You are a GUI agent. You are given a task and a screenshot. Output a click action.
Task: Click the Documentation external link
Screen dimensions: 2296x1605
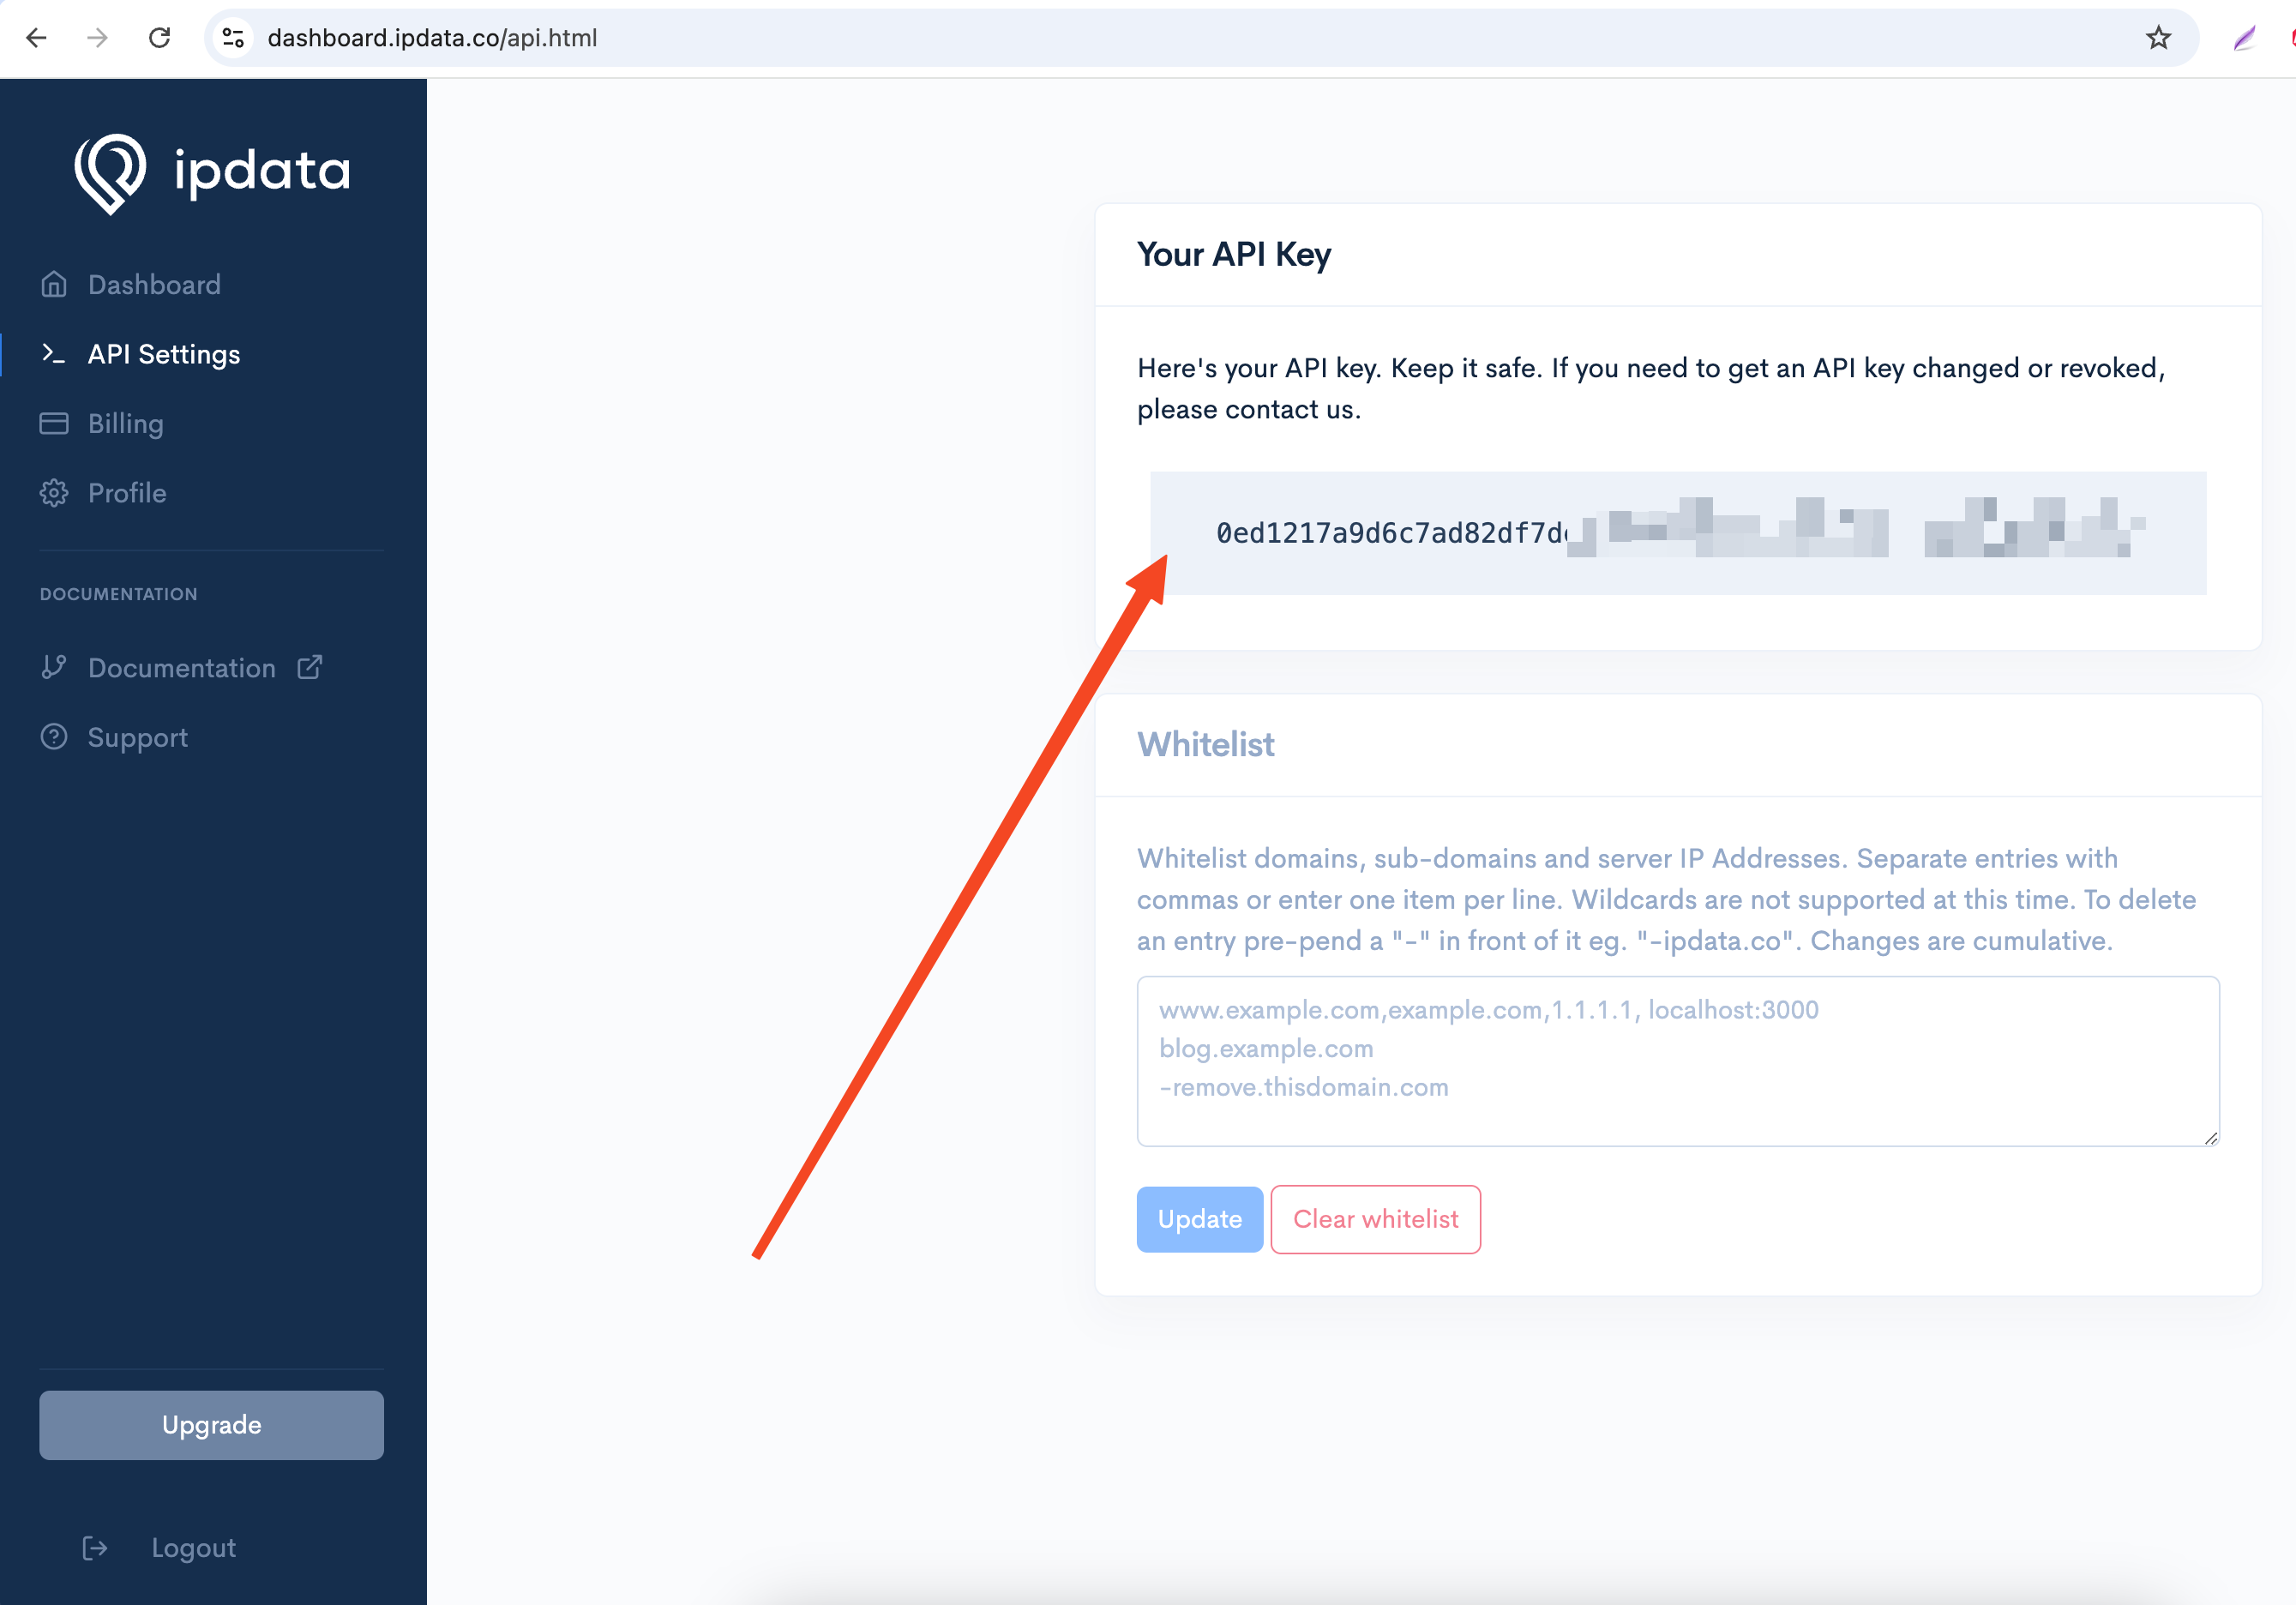click(207, 668)
